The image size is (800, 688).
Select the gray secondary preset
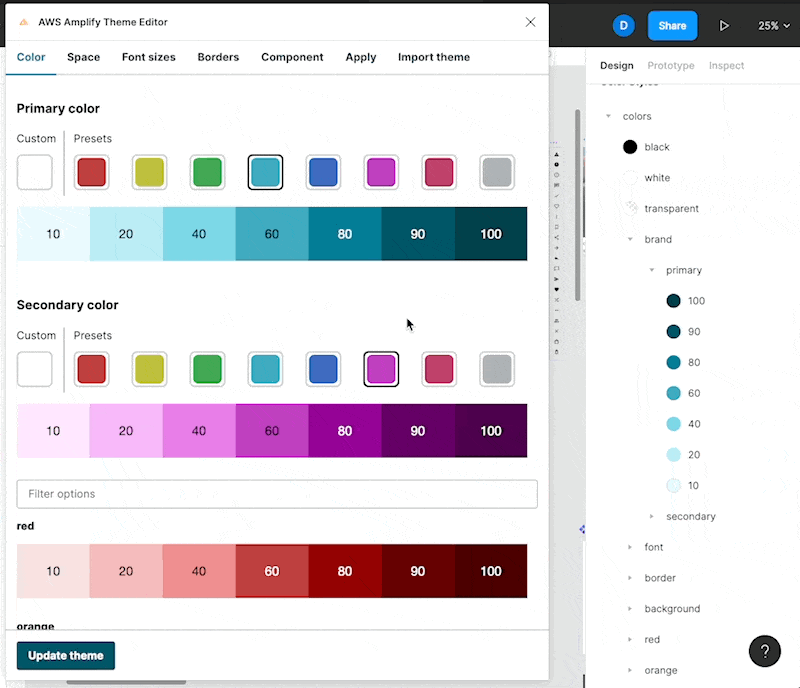tap(497, 369)
